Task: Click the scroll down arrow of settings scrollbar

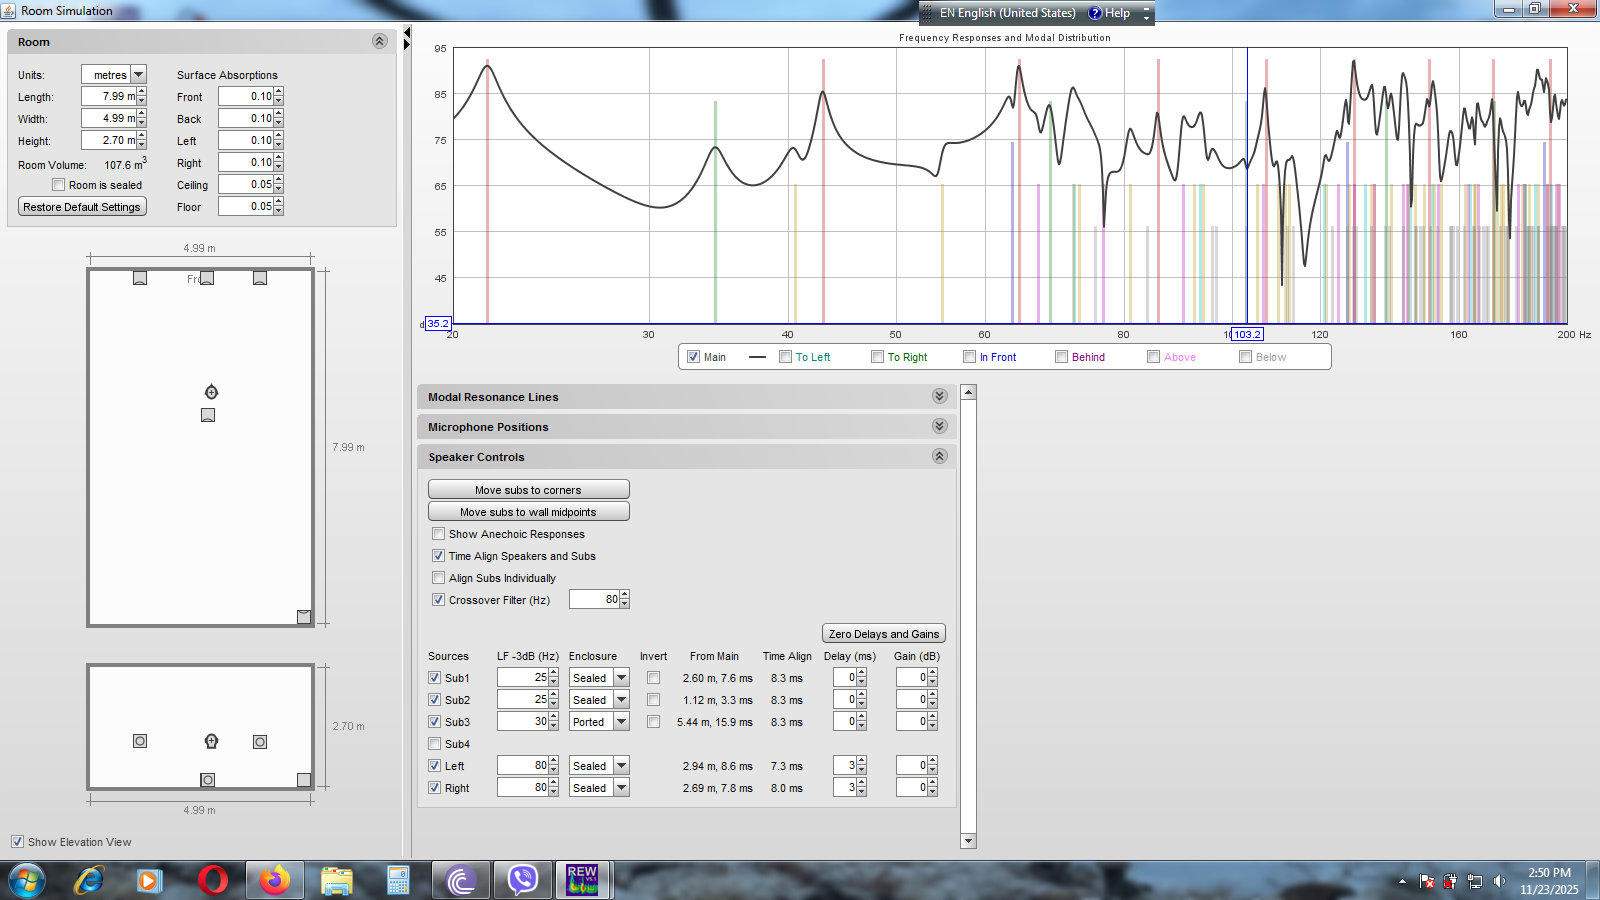Action: 968,841
